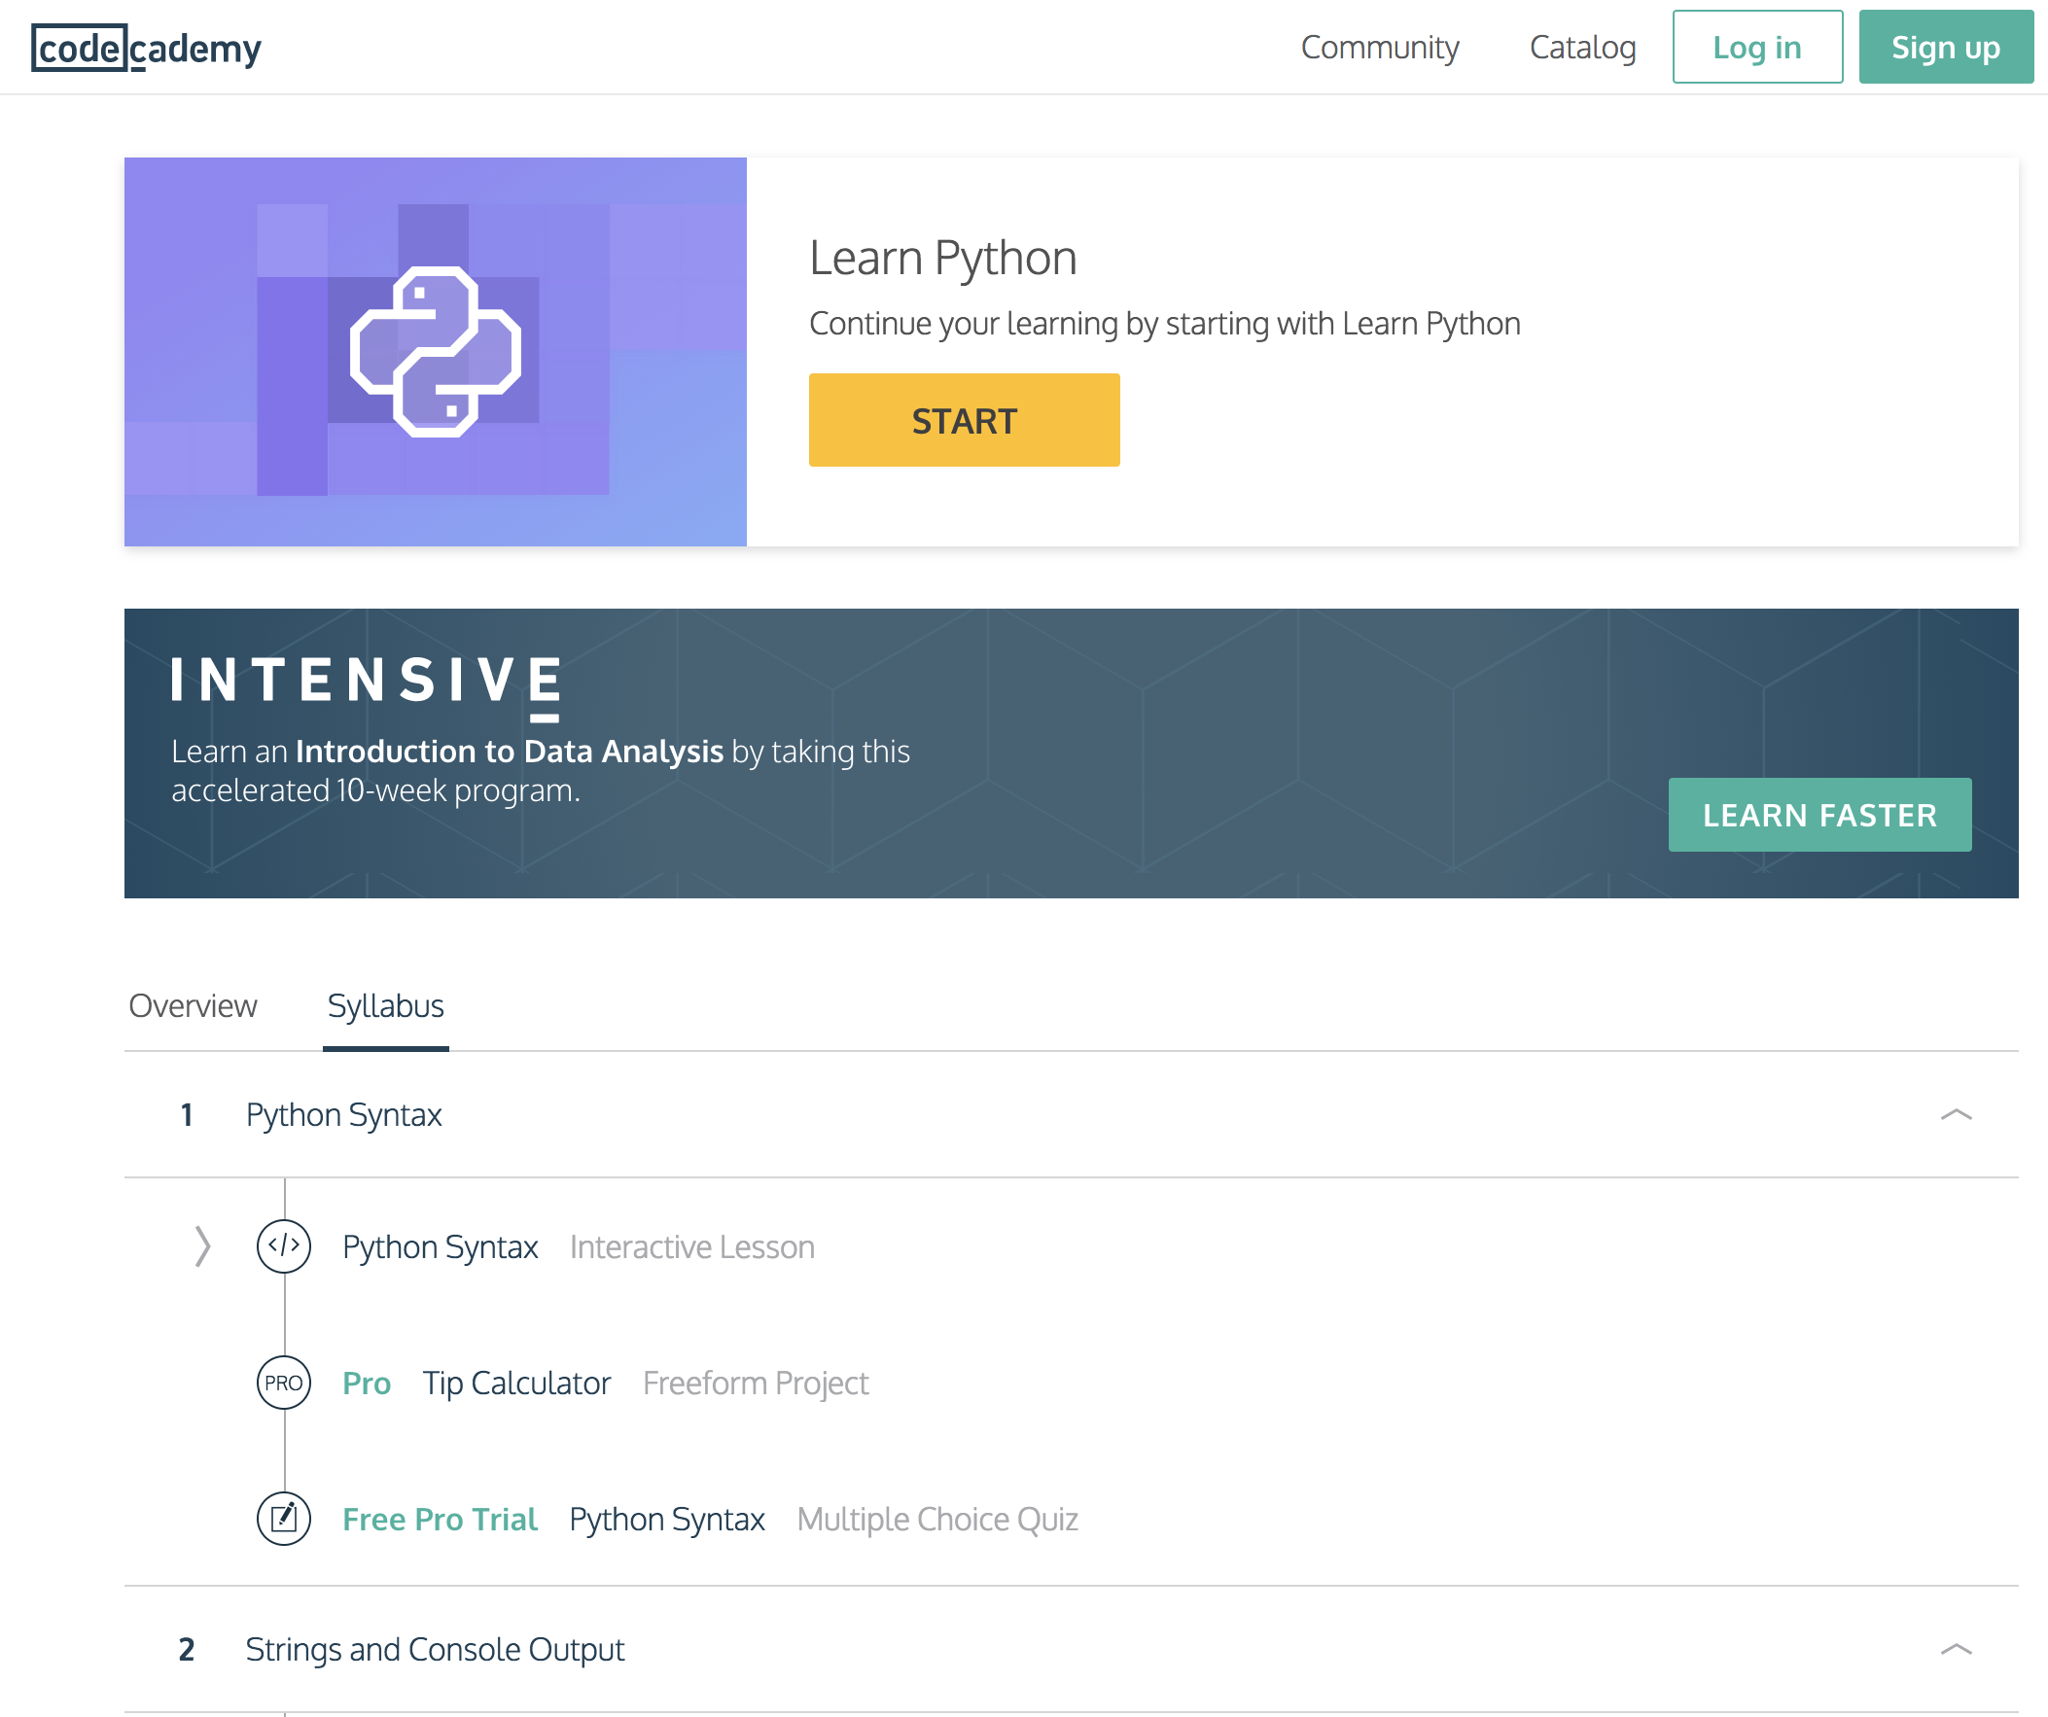
Task: Collapse the Python Syntax section
Action: [1956, 1114]
